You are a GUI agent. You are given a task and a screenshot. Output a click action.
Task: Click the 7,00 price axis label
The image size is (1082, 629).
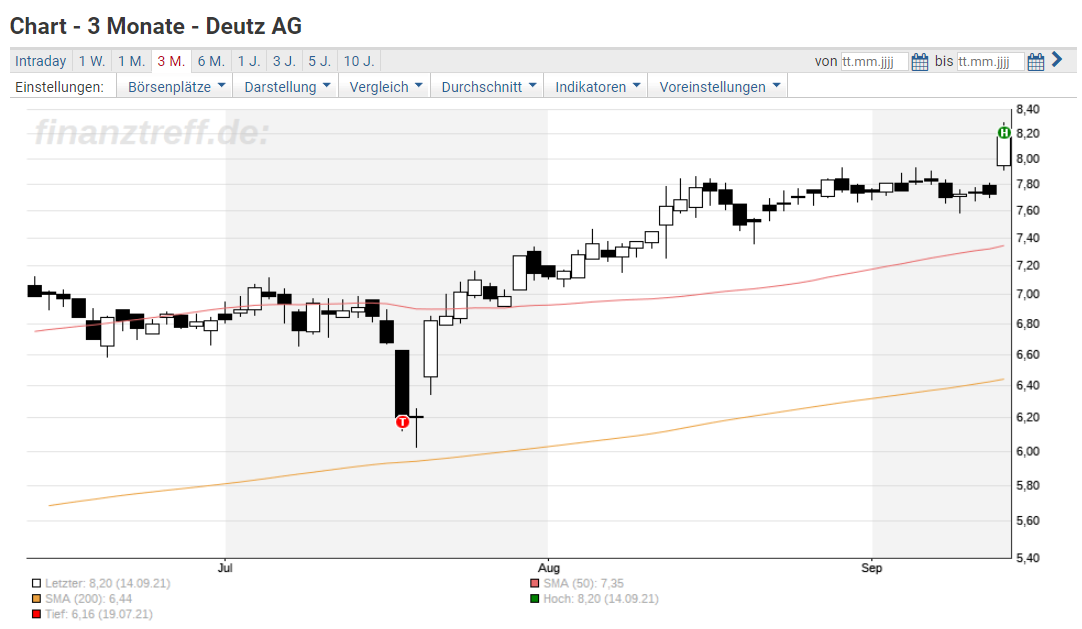(x=1027, y=294)
